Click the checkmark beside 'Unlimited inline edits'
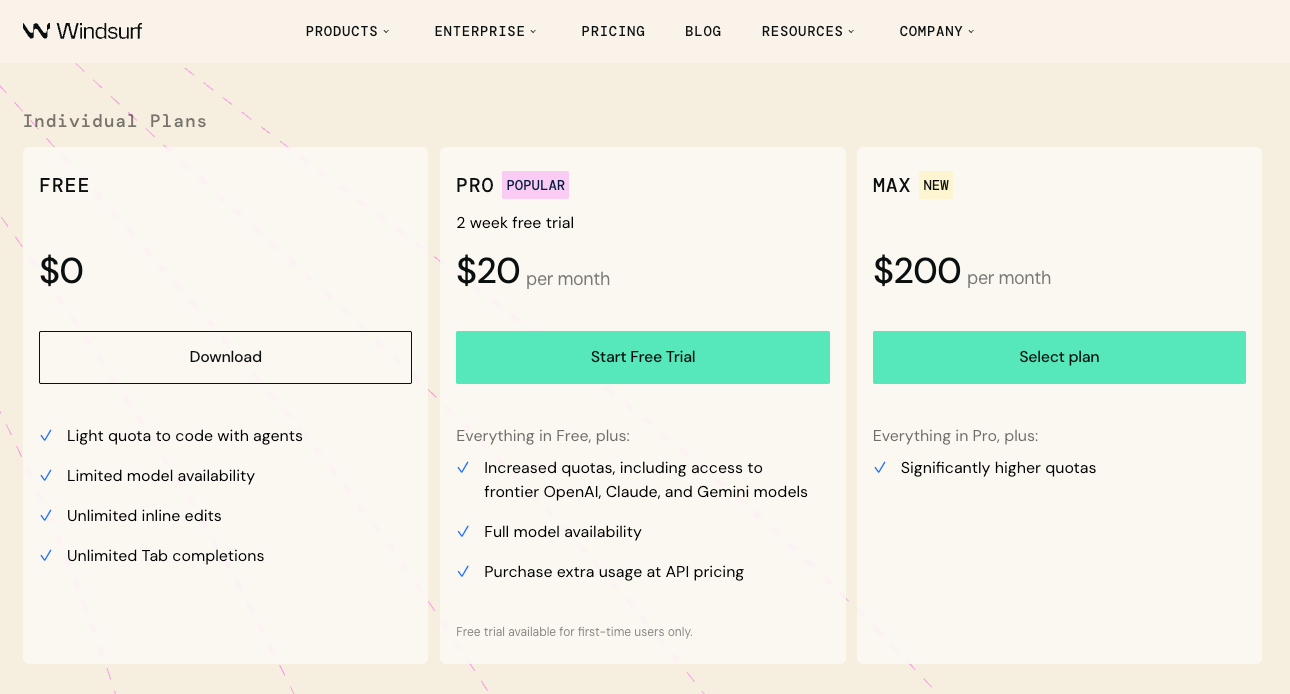1290x694 pixels. 46,515
